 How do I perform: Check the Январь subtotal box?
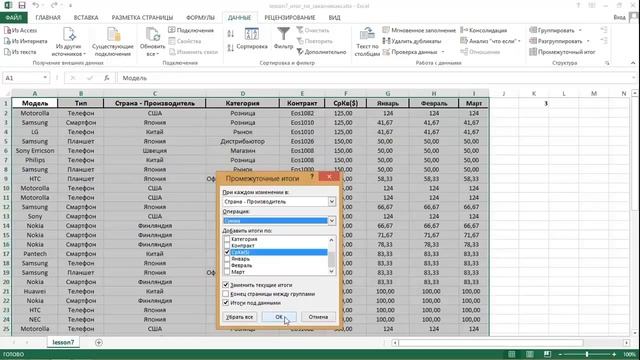coord(227,259)
